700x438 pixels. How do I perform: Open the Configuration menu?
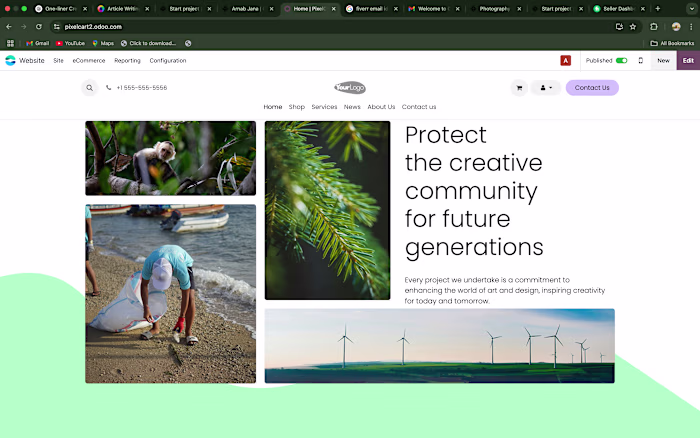click(168, 60)
